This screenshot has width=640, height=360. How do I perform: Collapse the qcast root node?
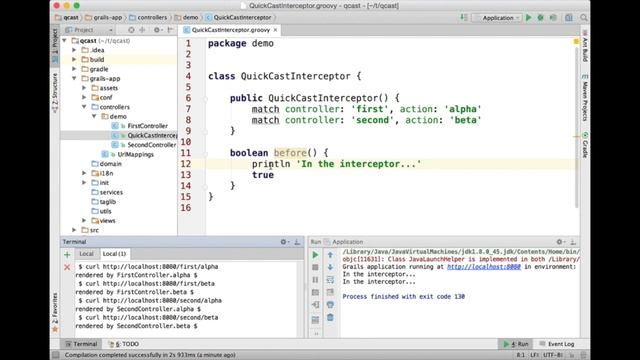64,40
